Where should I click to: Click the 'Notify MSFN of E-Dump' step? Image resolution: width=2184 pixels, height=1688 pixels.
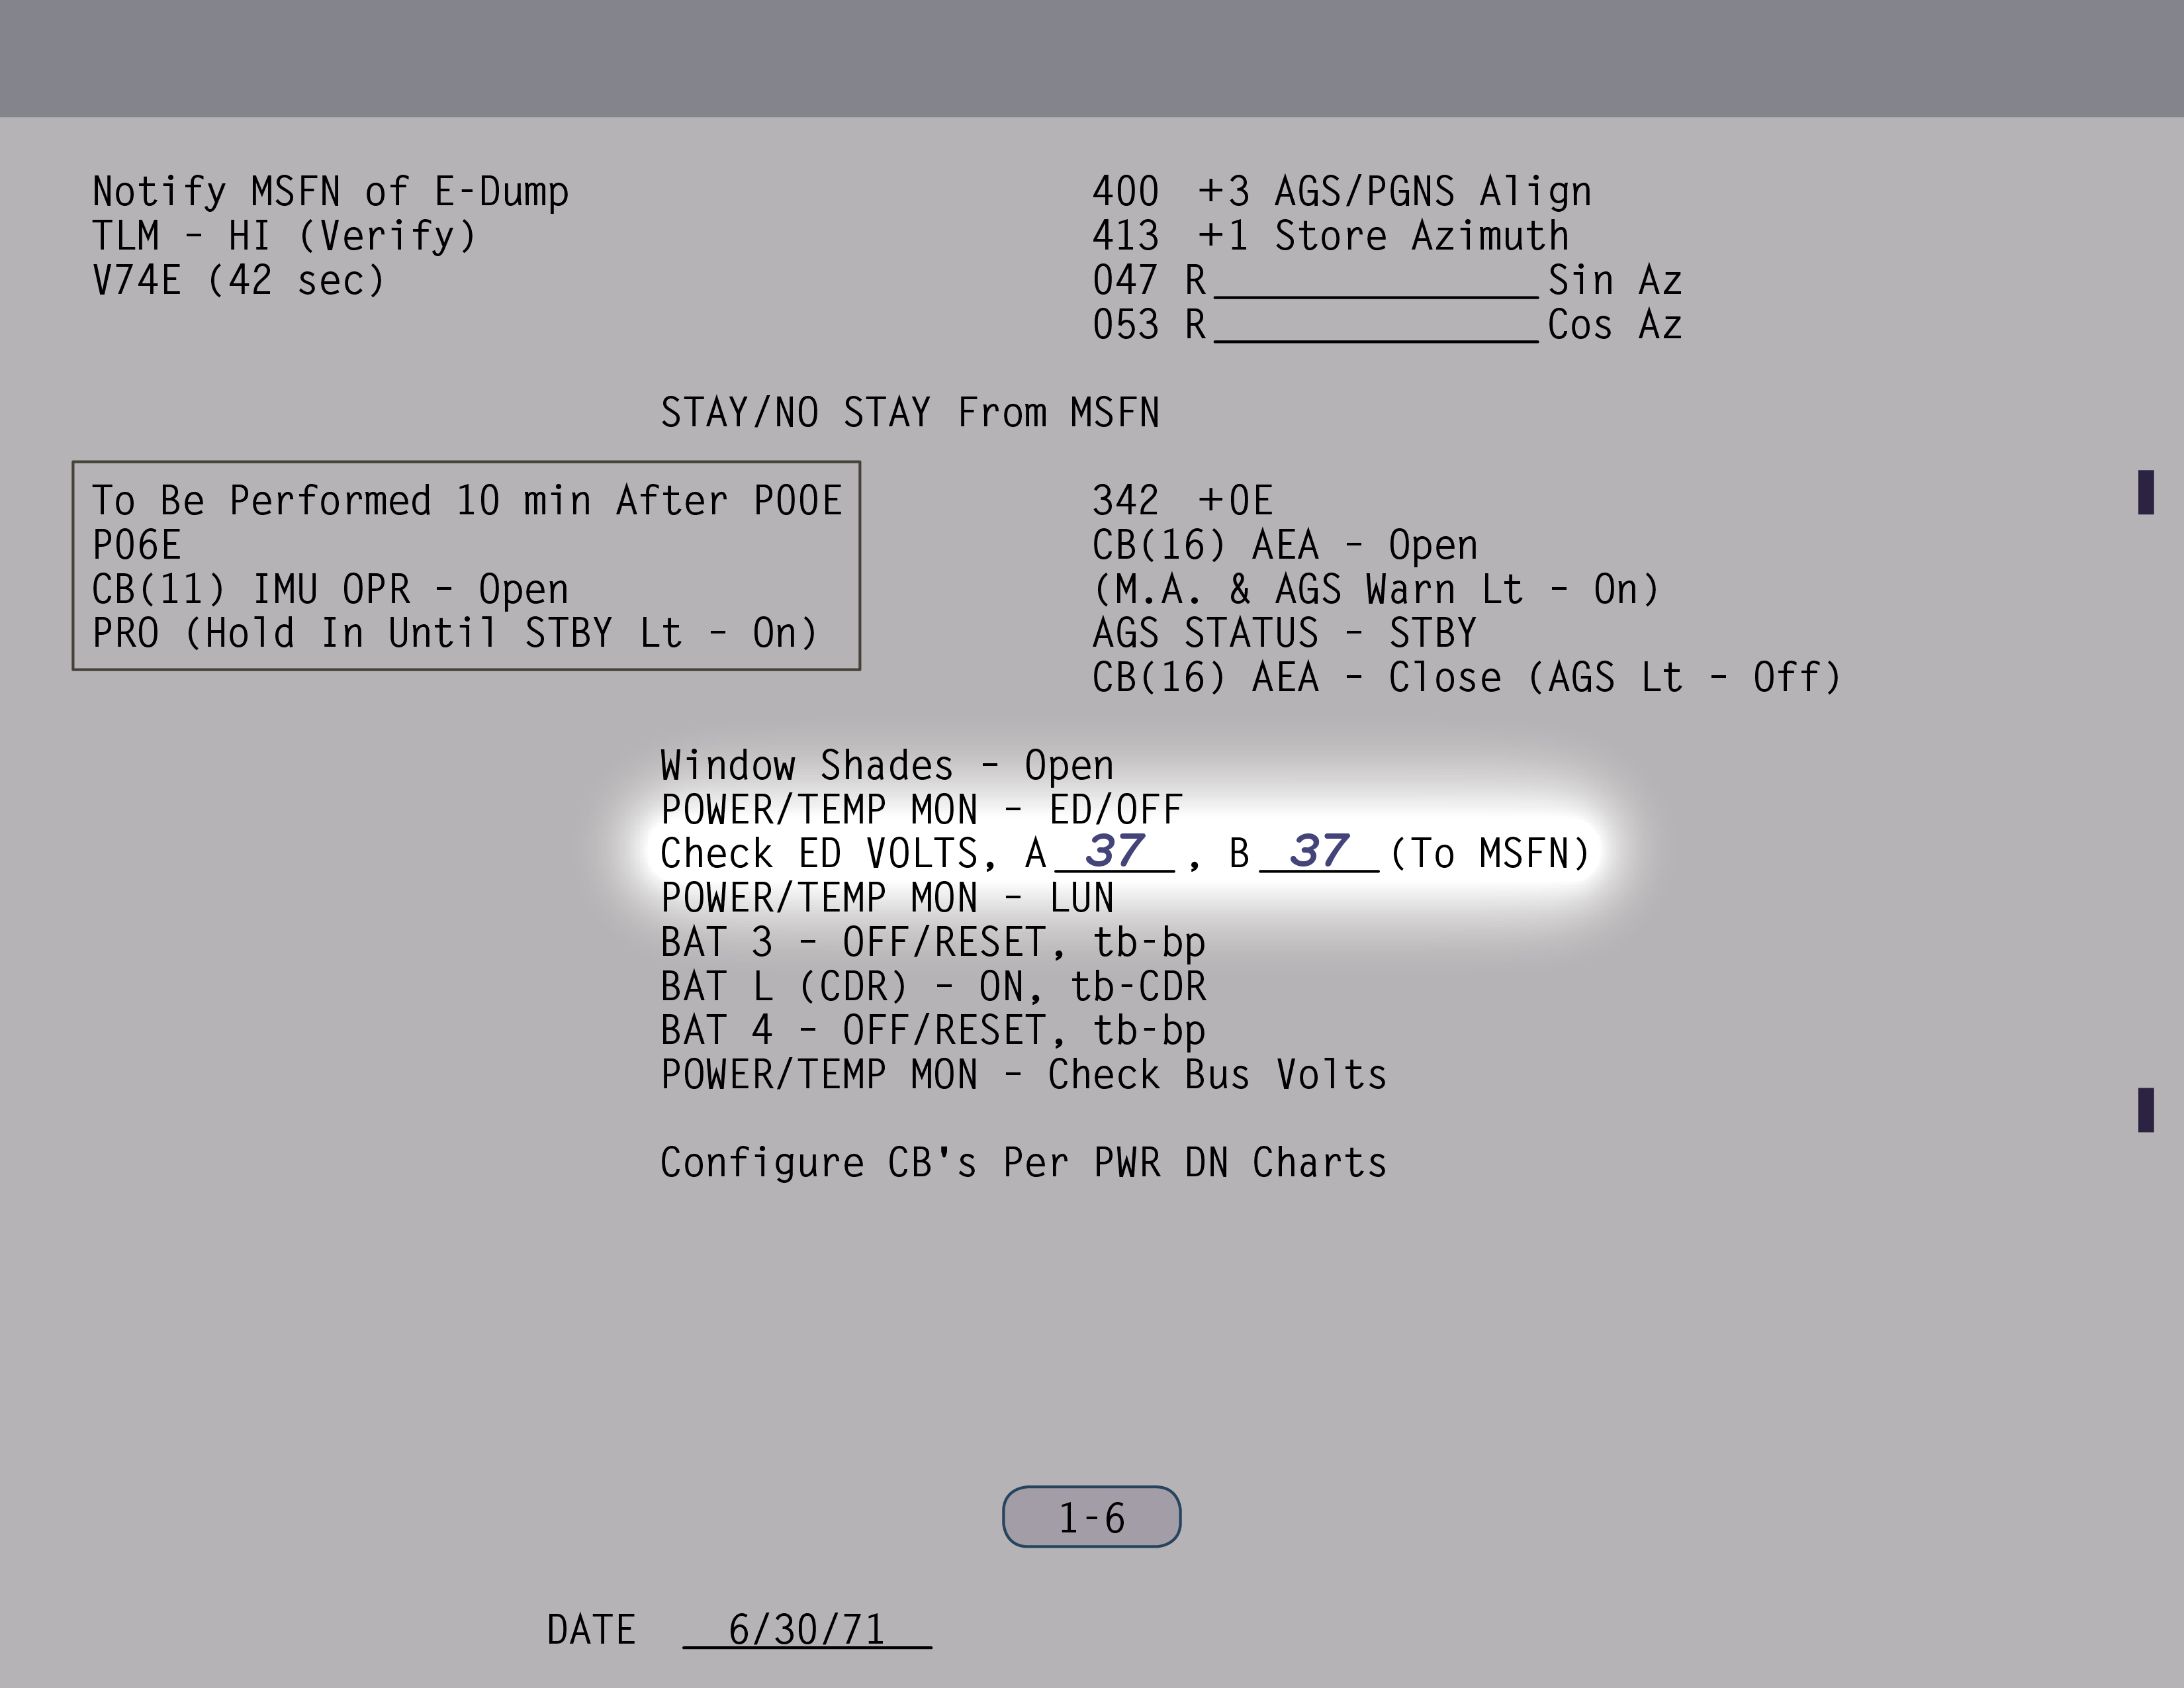(330, 192)
